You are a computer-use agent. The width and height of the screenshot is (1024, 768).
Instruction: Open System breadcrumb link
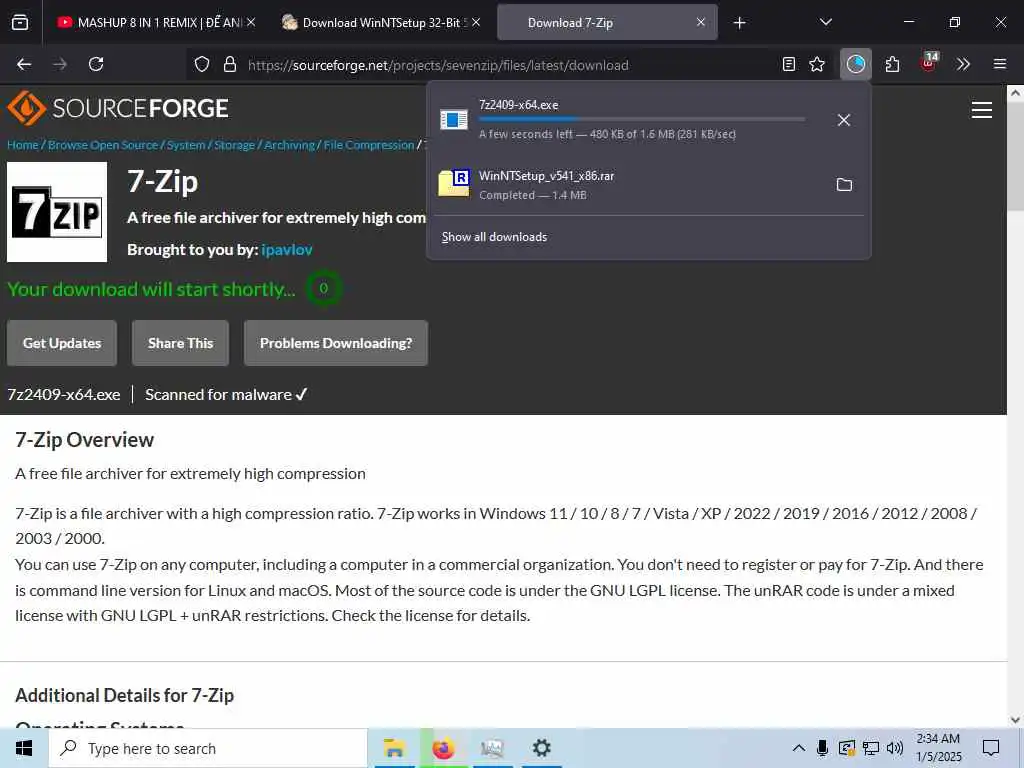(x=185, y=145)
